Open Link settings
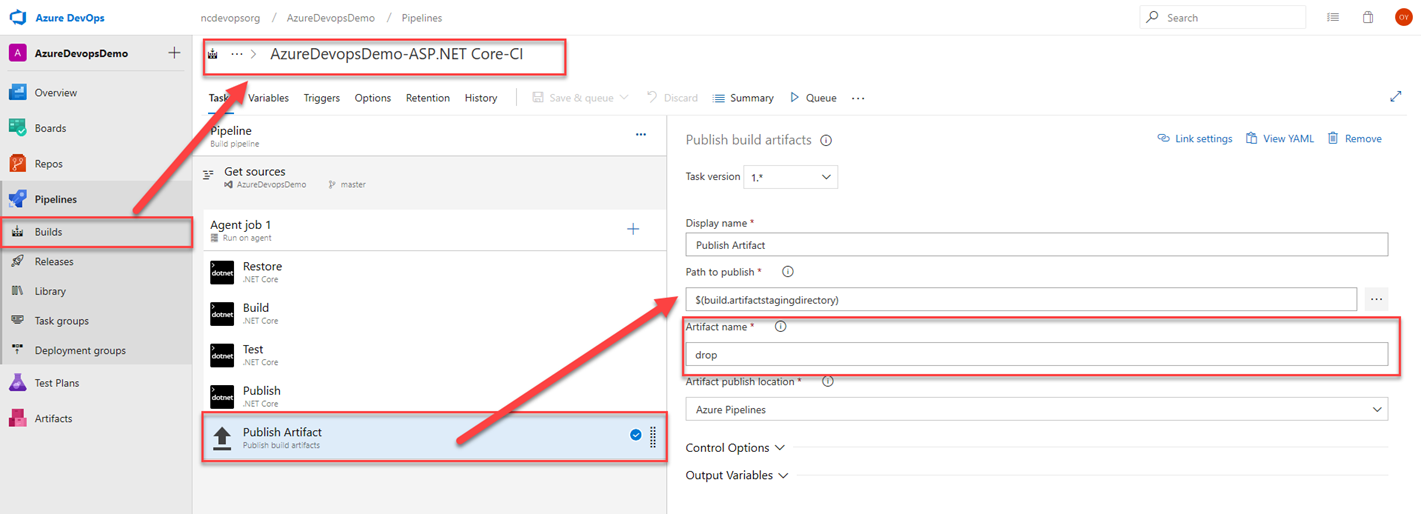 click(x=1194, y=139)
